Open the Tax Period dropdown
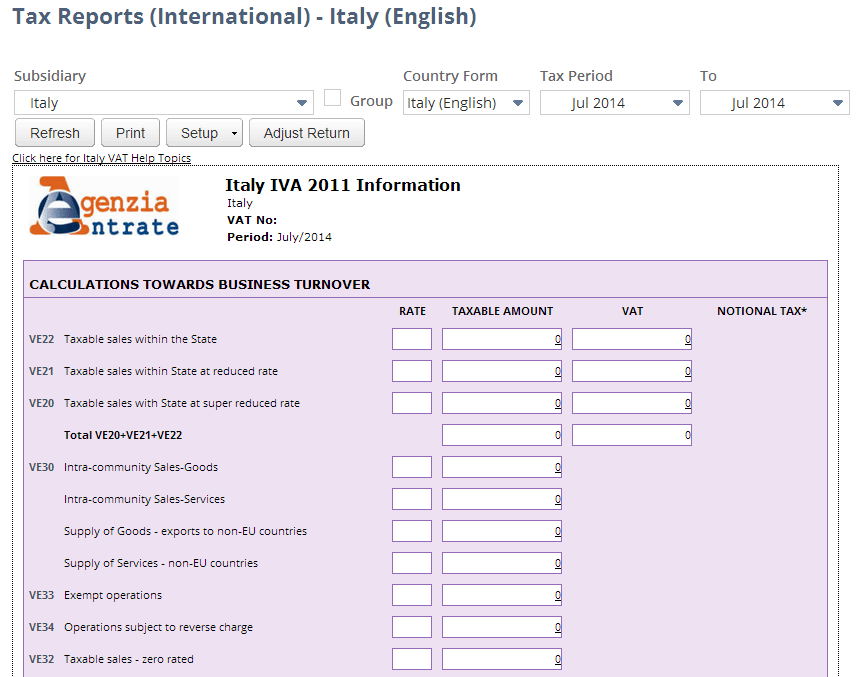The image size is (861, 677). pyautogui.click(x=614, y=103)
